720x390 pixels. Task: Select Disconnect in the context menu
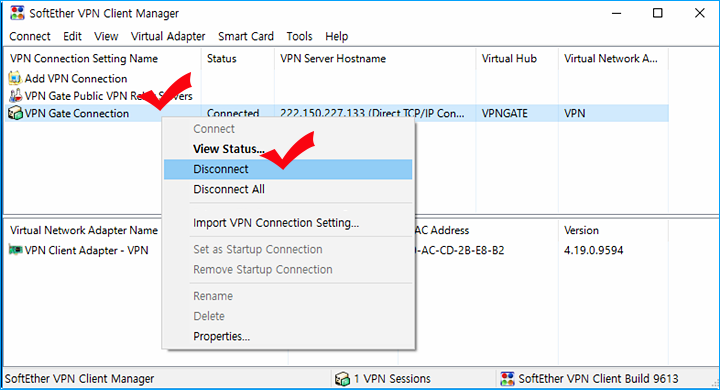click(x=288, y=169)
